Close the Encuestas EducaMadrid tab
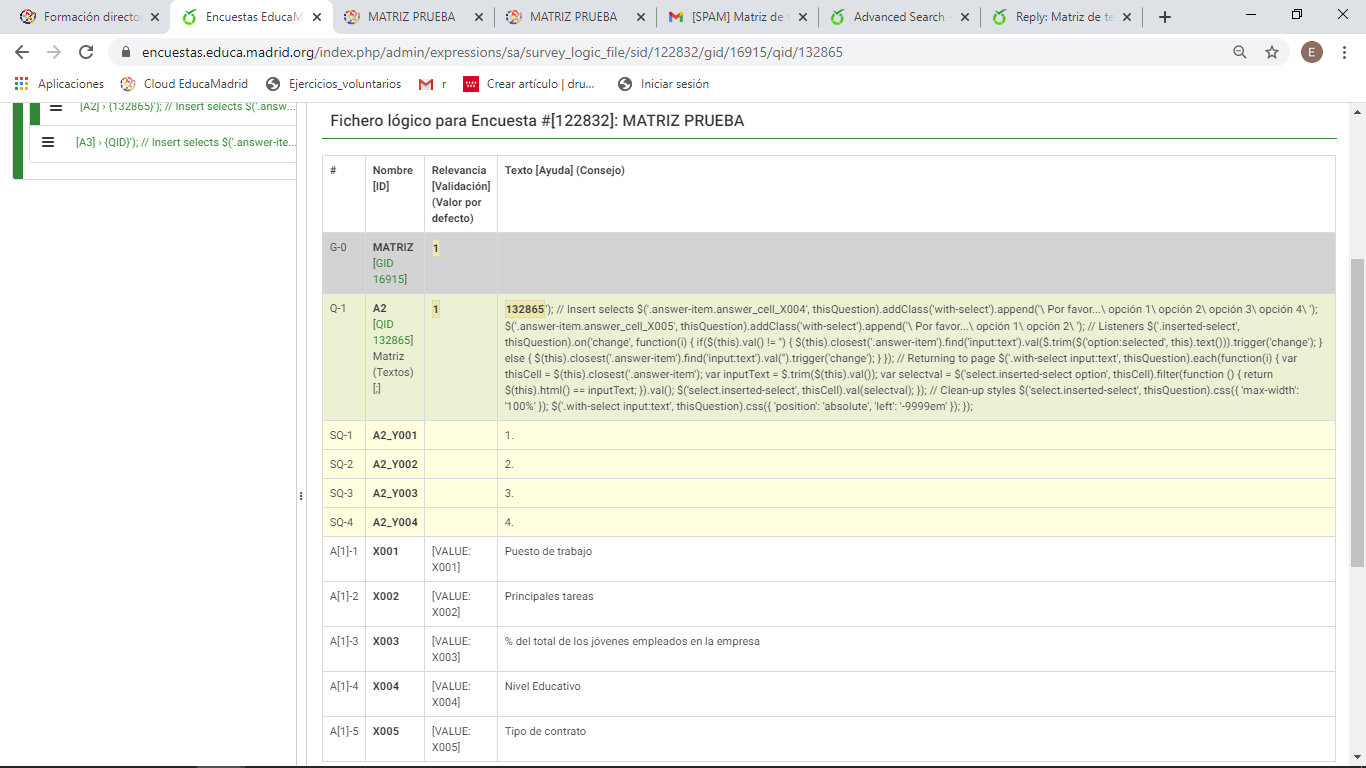Viewport: 1366px width, 768px height. (x=316, y=17)
